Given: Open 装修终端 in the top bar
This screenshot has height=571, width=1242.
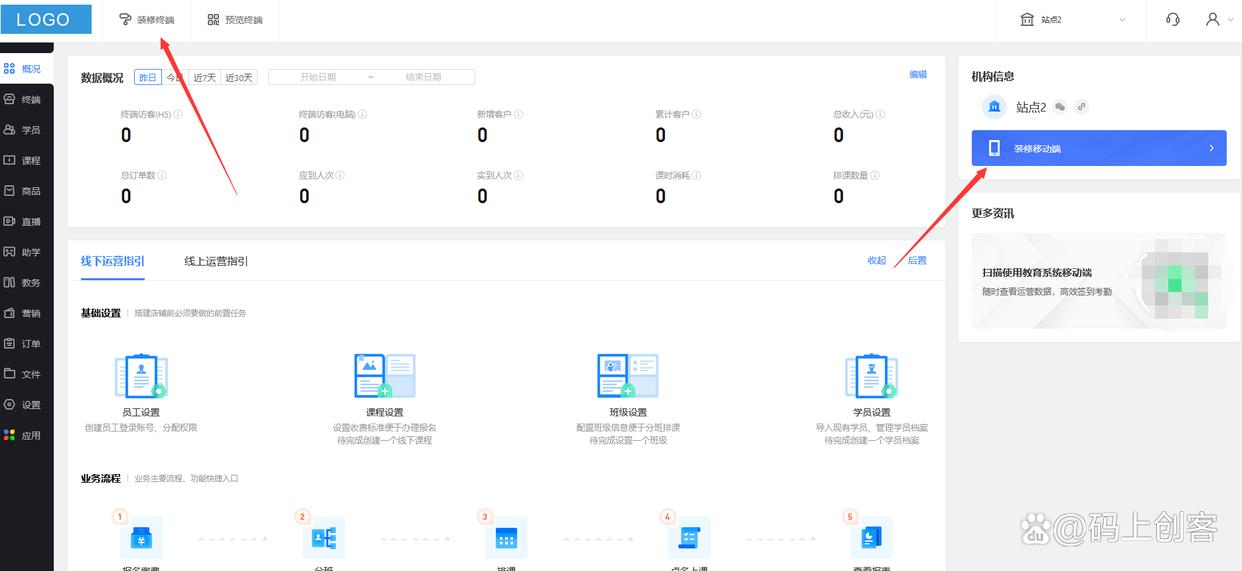Looking at the screenshot, I should point(146,20).
